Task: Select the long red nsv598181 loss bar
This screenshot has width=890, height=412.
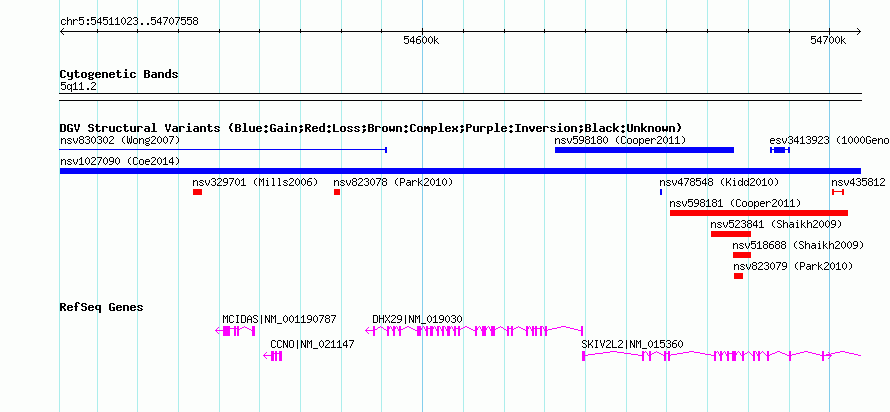Action: pos(759,213)
